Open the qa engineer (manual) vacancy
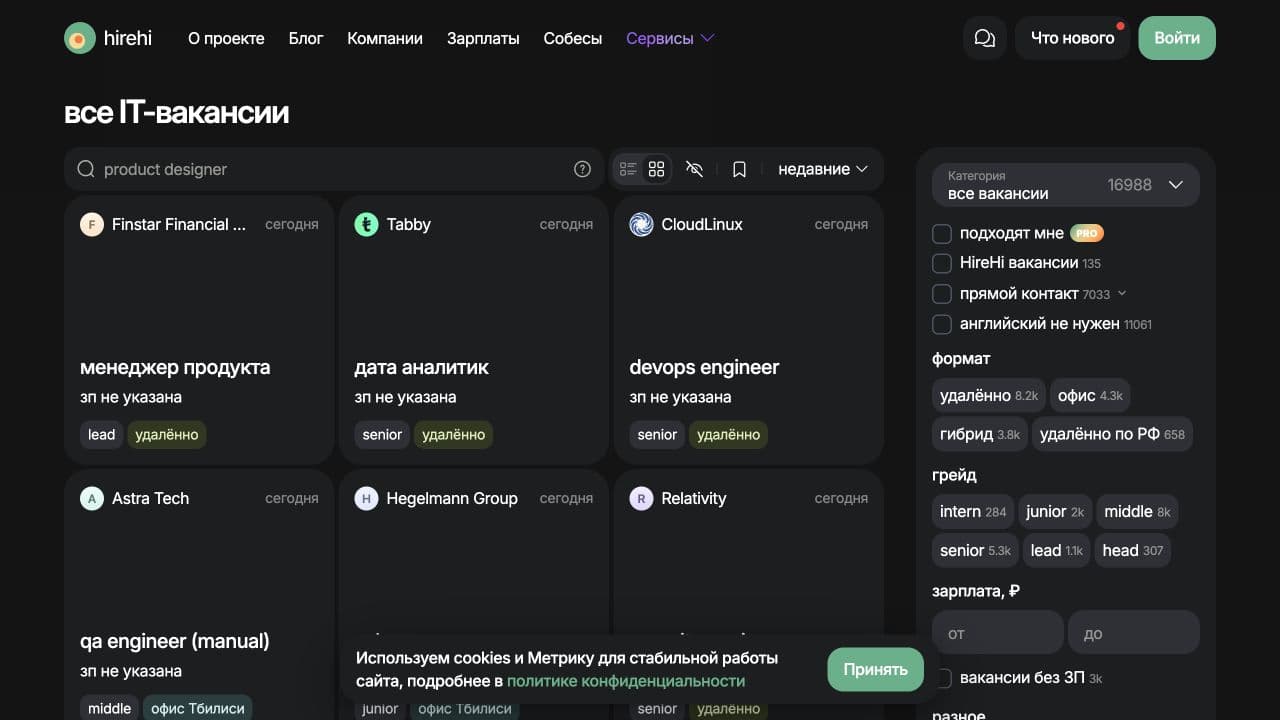The image size is (1280, 720). click(175, 641)
